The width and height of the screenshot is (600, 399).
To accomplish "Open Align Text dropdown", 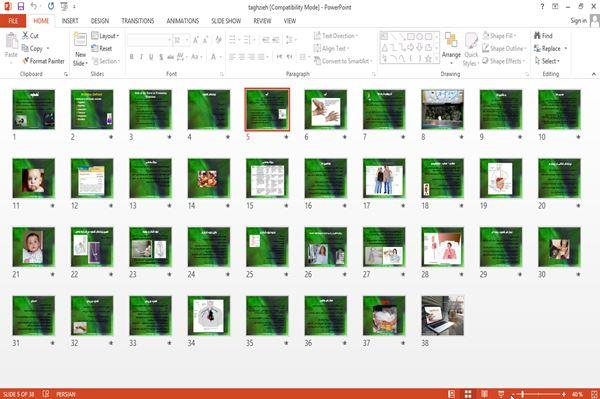I will click(x=331, y=49).
